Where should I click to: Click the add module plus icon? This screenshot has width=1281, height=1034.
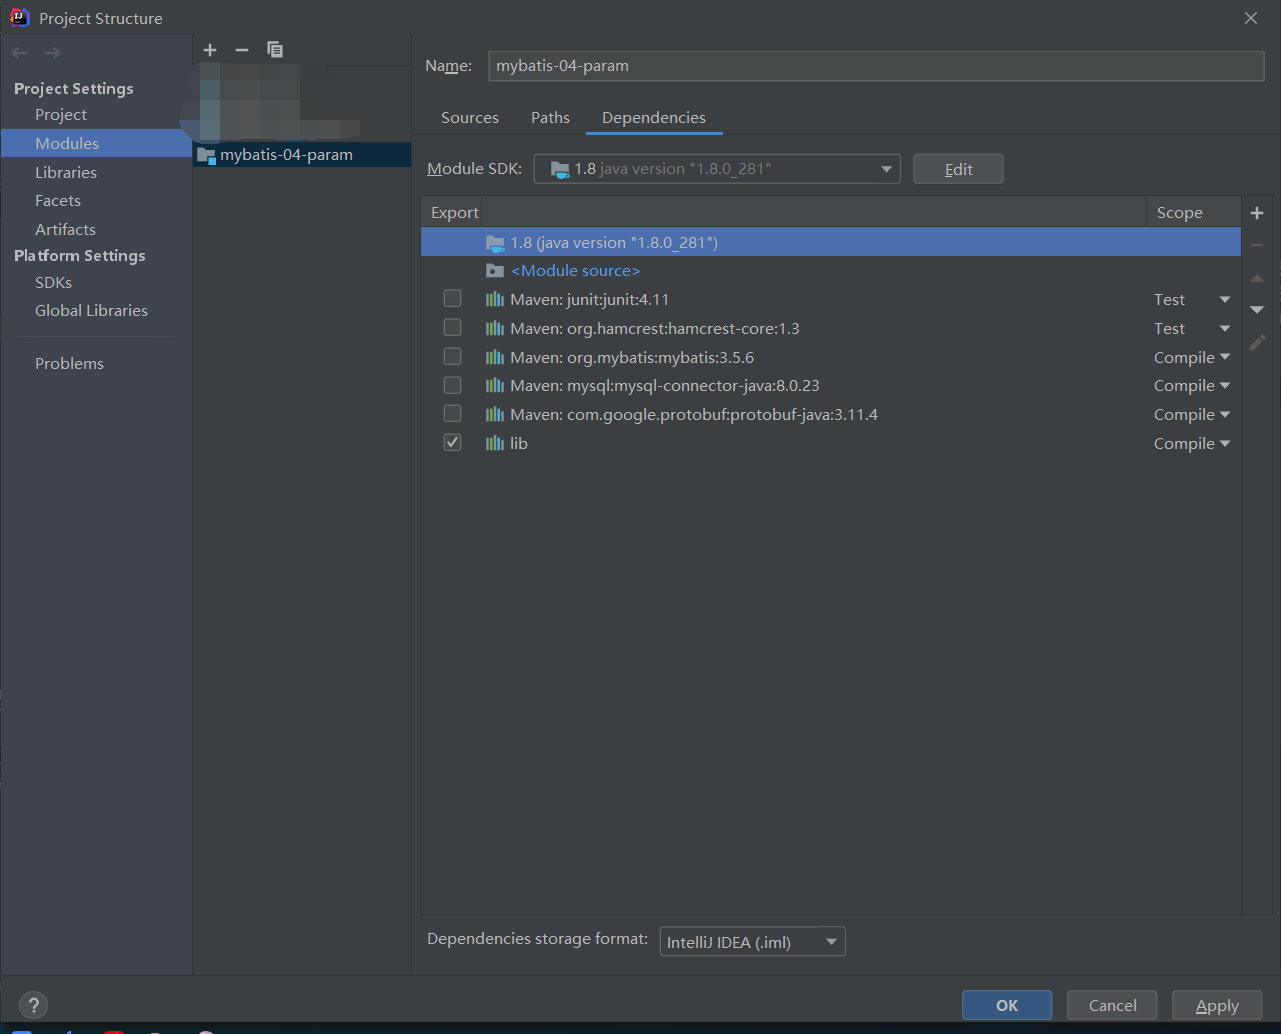tap(210, 50)
